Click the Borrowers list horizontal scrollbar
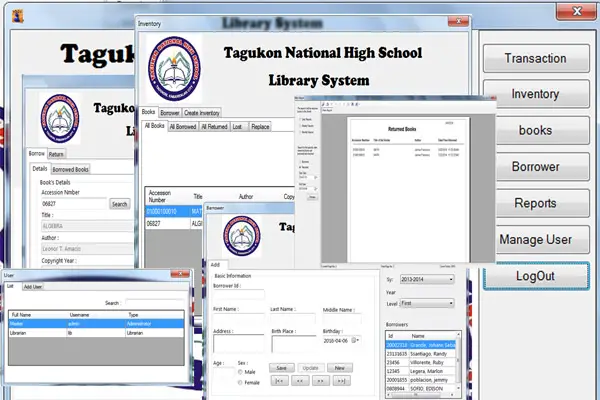Image resolution: width=600 pixels, height=400 pixels. (421, 395)
